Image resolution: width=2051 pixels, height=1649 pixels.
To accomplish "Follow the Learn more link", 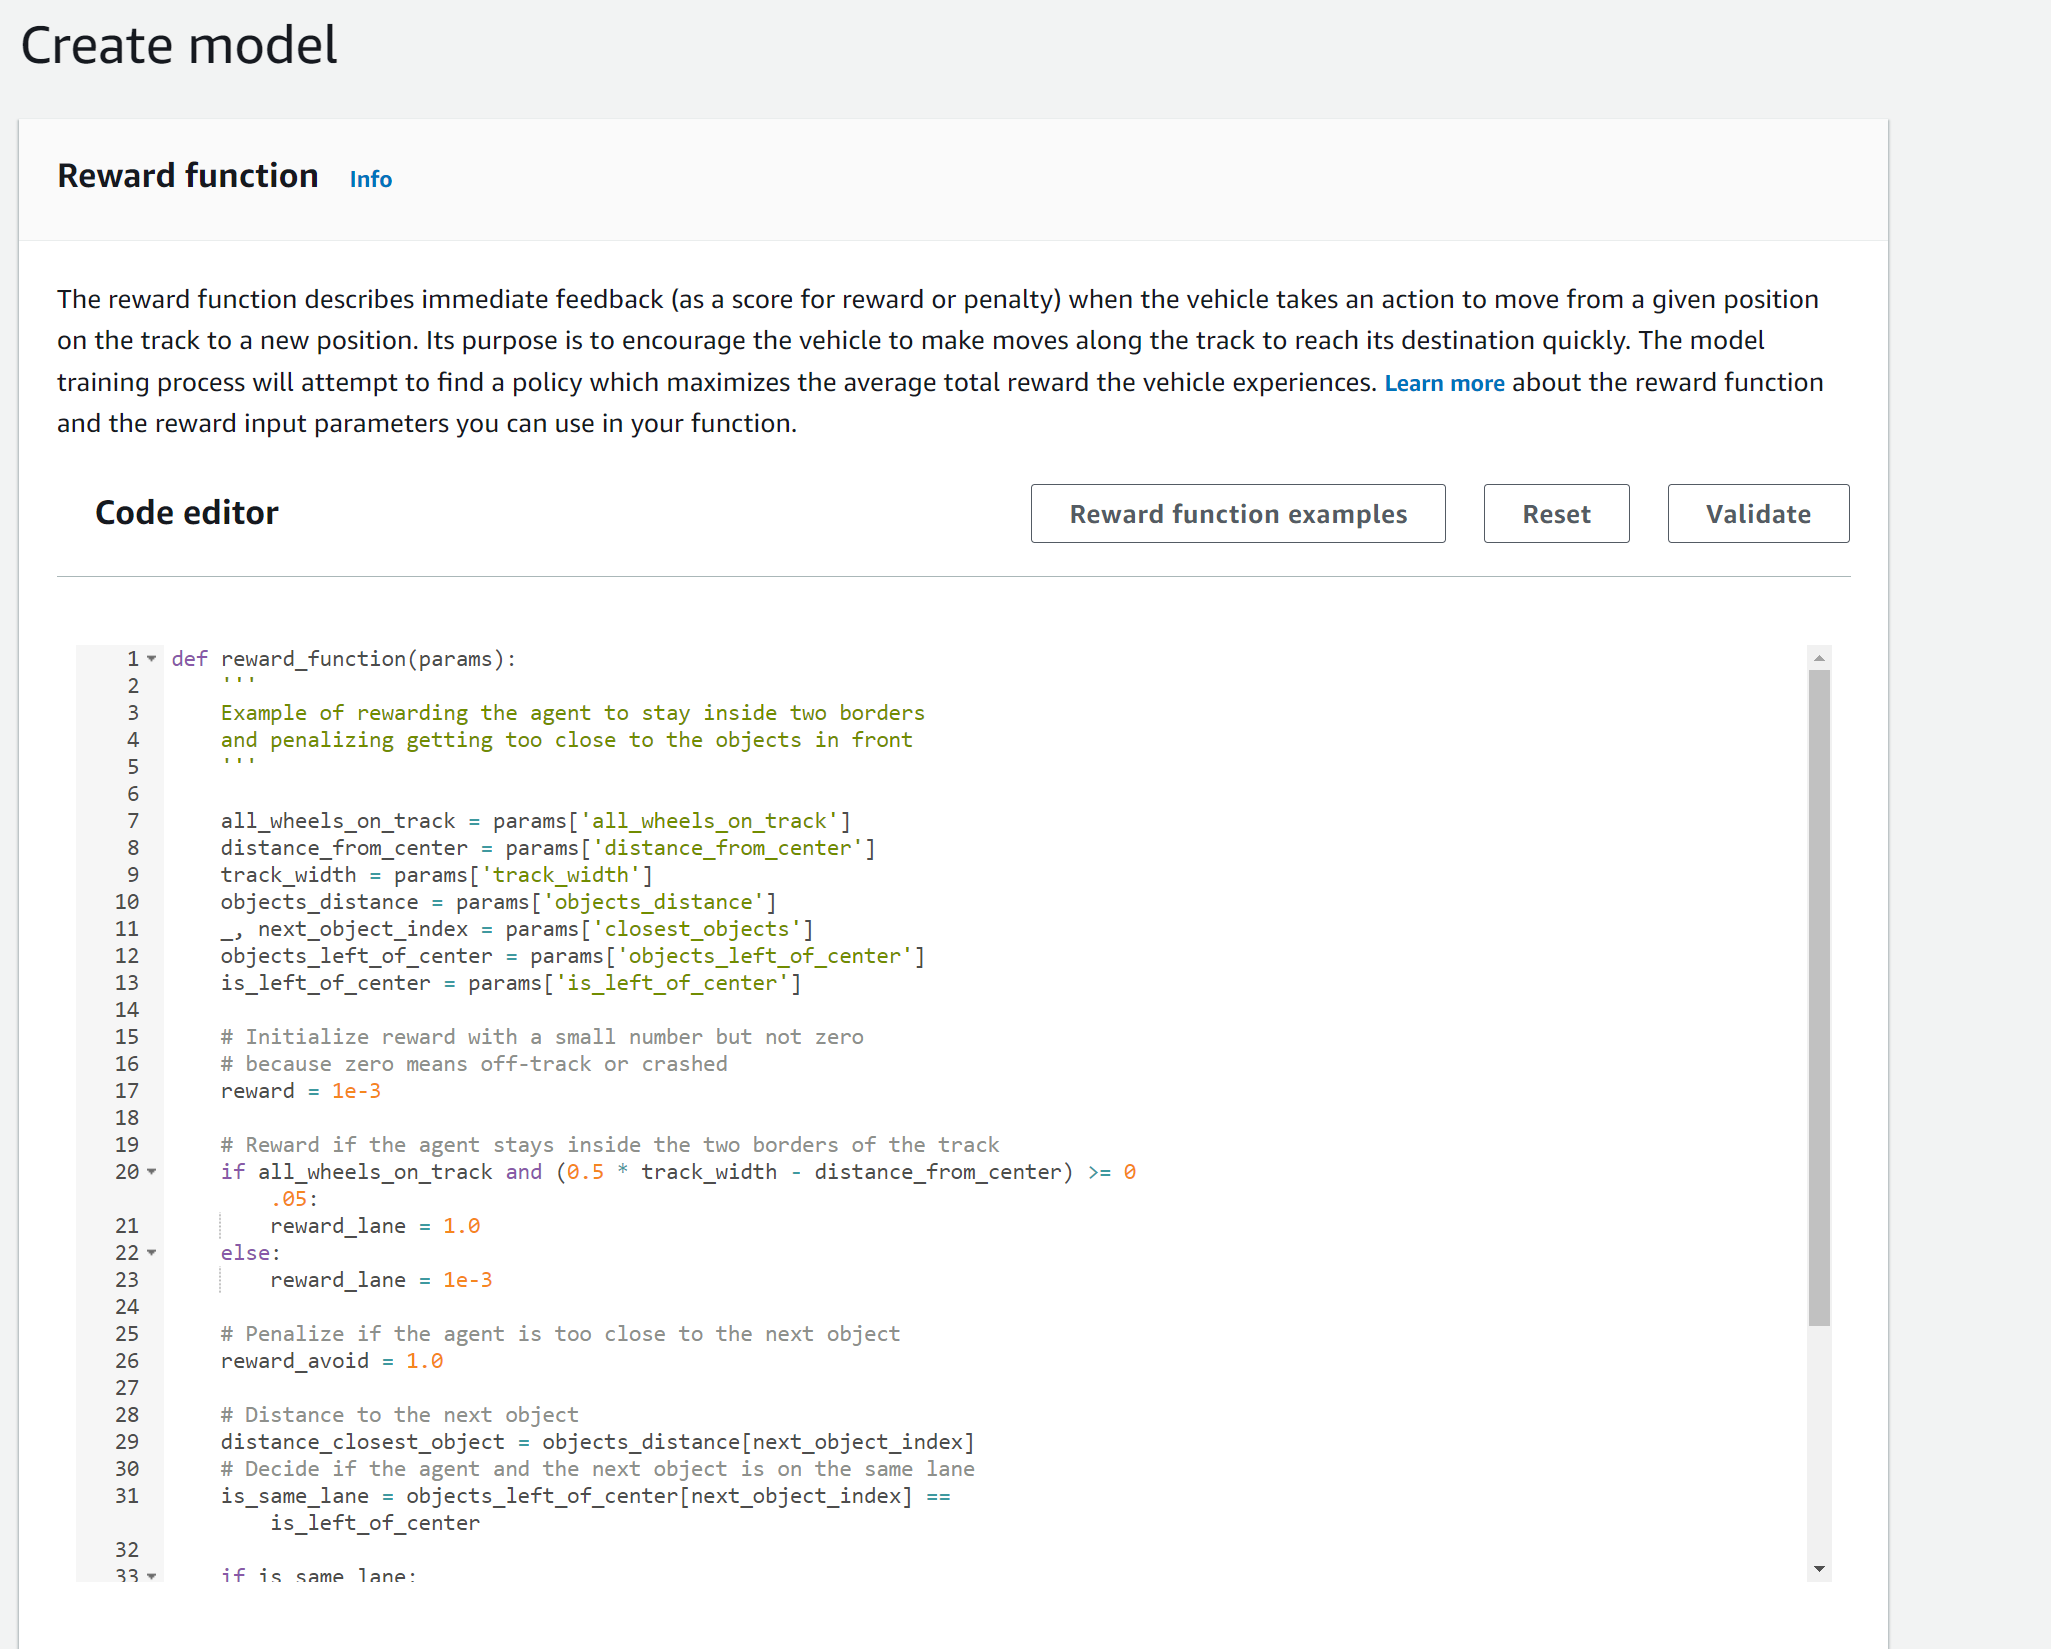I will [x=1443, y=384].
